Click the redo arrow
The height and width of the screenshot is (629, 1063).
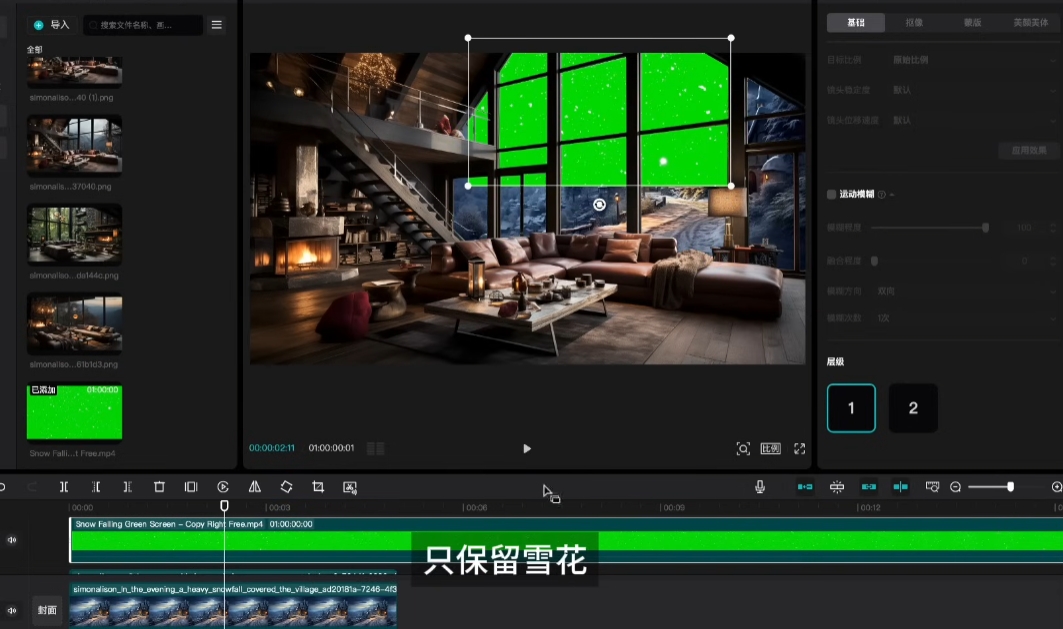click(x=32, y=487)
